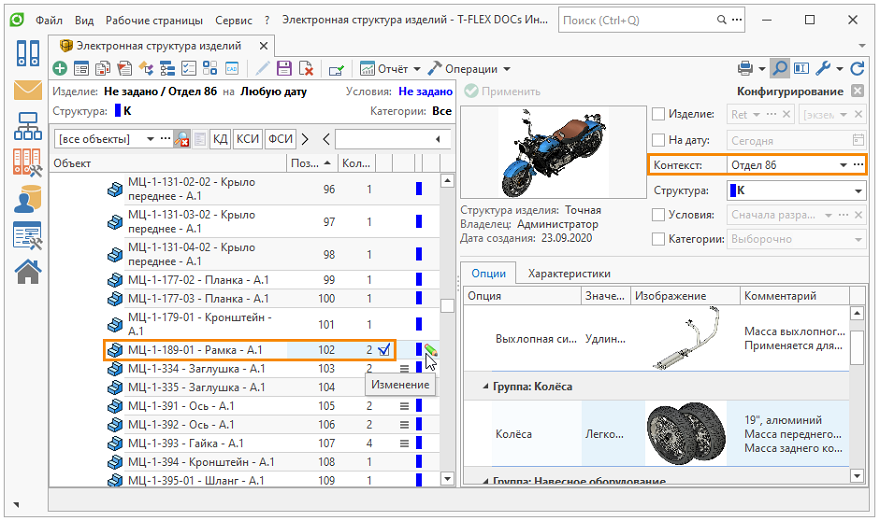Open the Отчёт dropdown menu
This screenshot has height=521, width=880.
click(x=392, y=69)
